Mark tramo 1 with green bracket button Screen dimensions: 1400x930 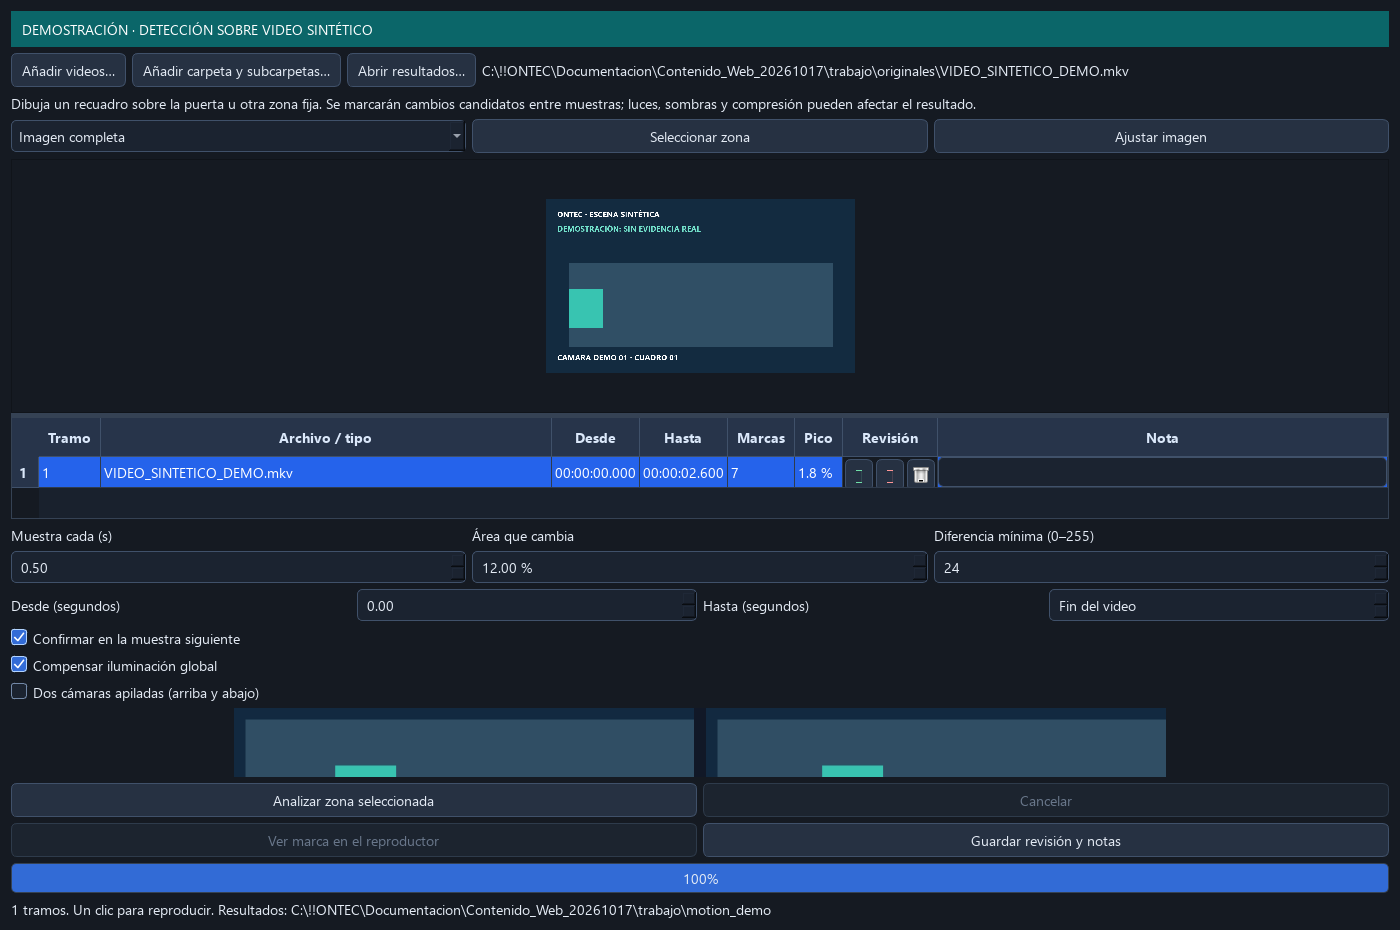(859, 474)
